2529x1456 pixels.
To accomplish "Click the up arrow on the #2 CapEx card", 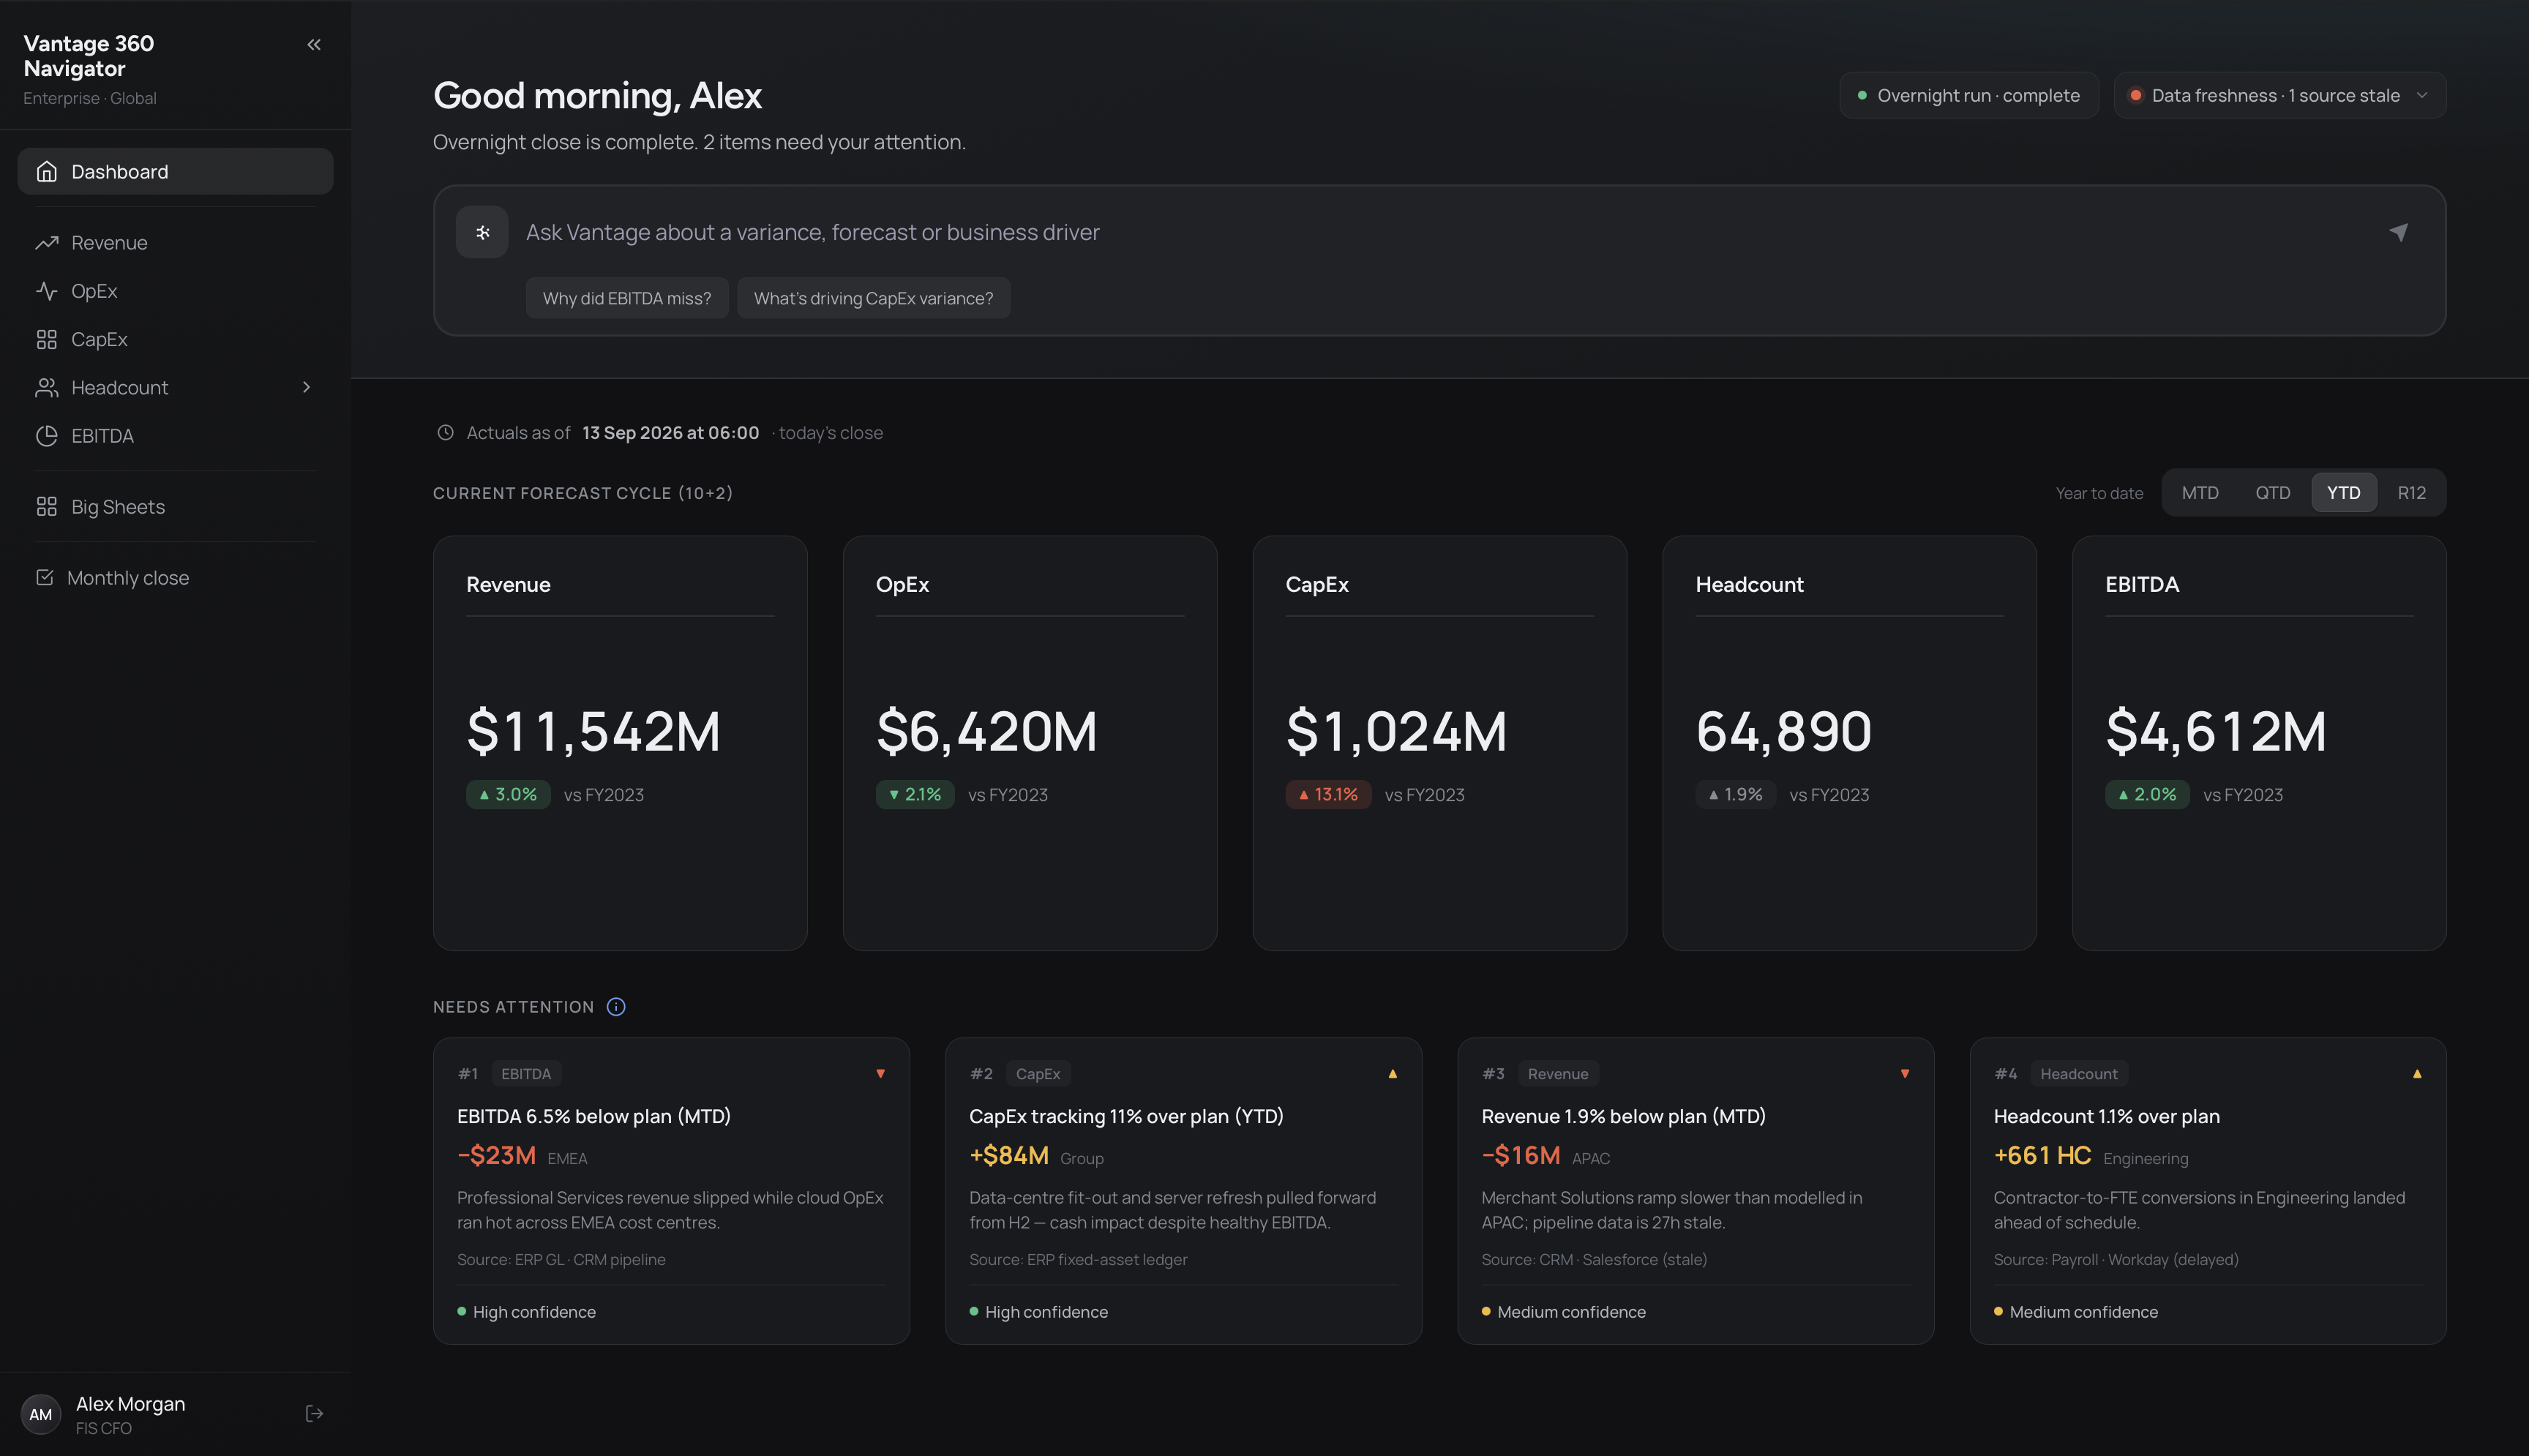I will [x=1392, y=1074].
